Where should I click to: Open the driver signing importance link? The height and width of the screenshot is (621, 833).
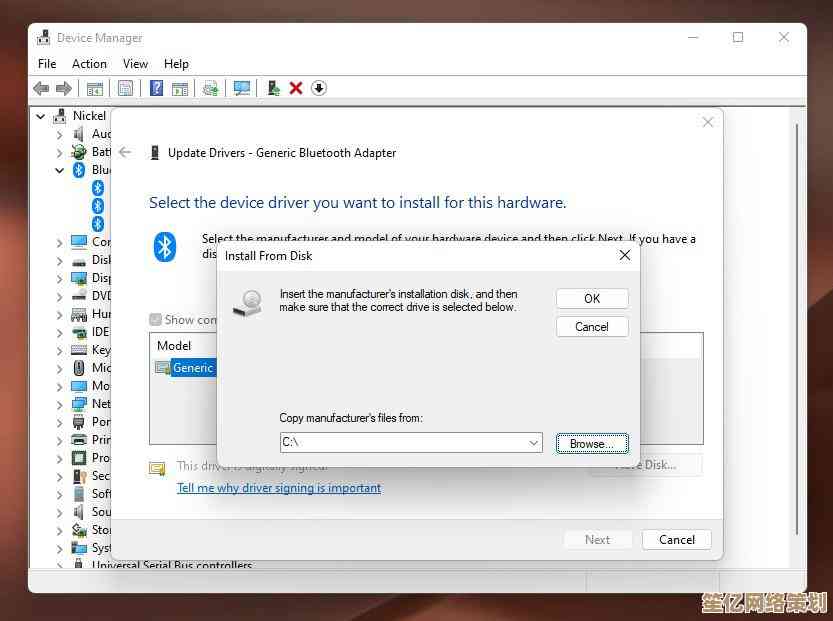pyautogui.click(x=278, y=488)
